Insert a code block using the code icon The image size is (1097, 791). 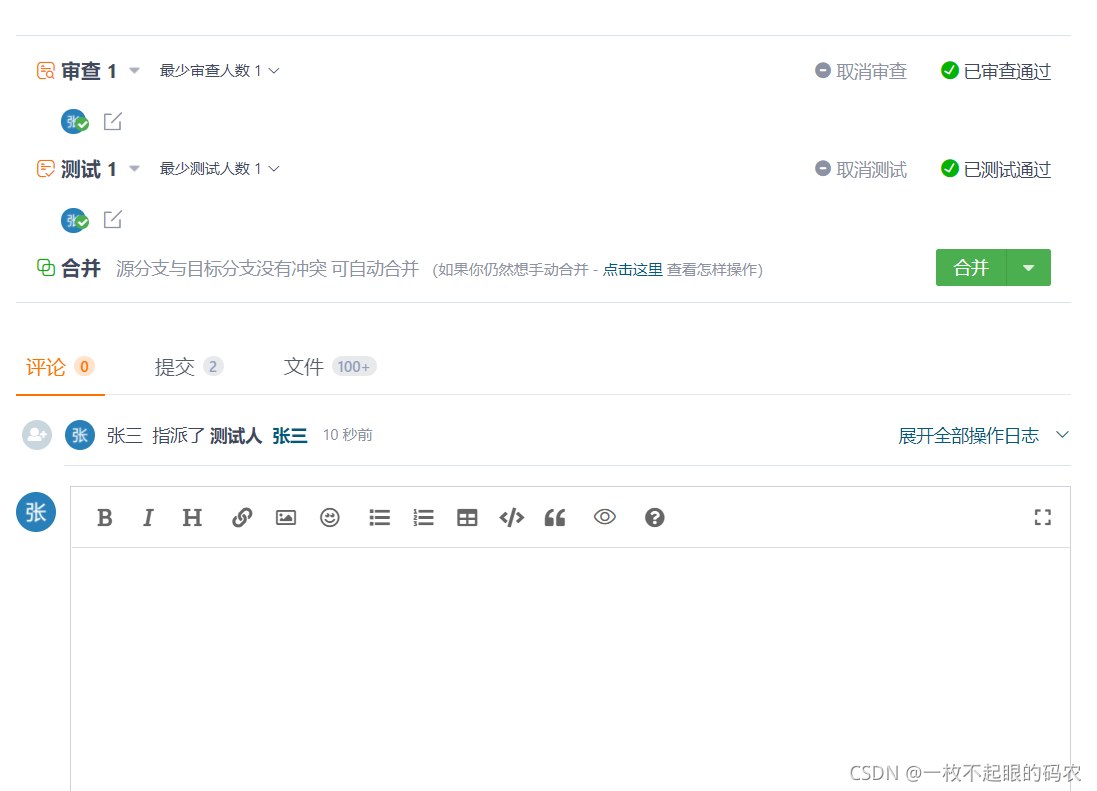tap(511, 517)
